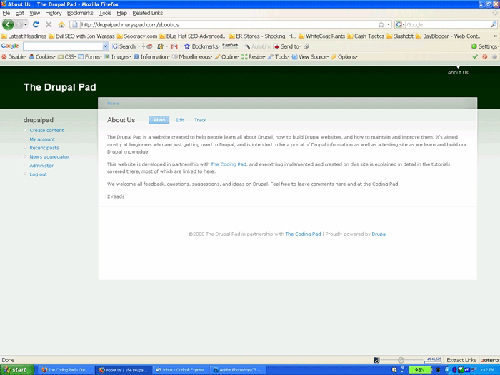This screenshot has width=500, height=375.
Task: Adjust the status bar zoom slider
Action: coord(401,360)
